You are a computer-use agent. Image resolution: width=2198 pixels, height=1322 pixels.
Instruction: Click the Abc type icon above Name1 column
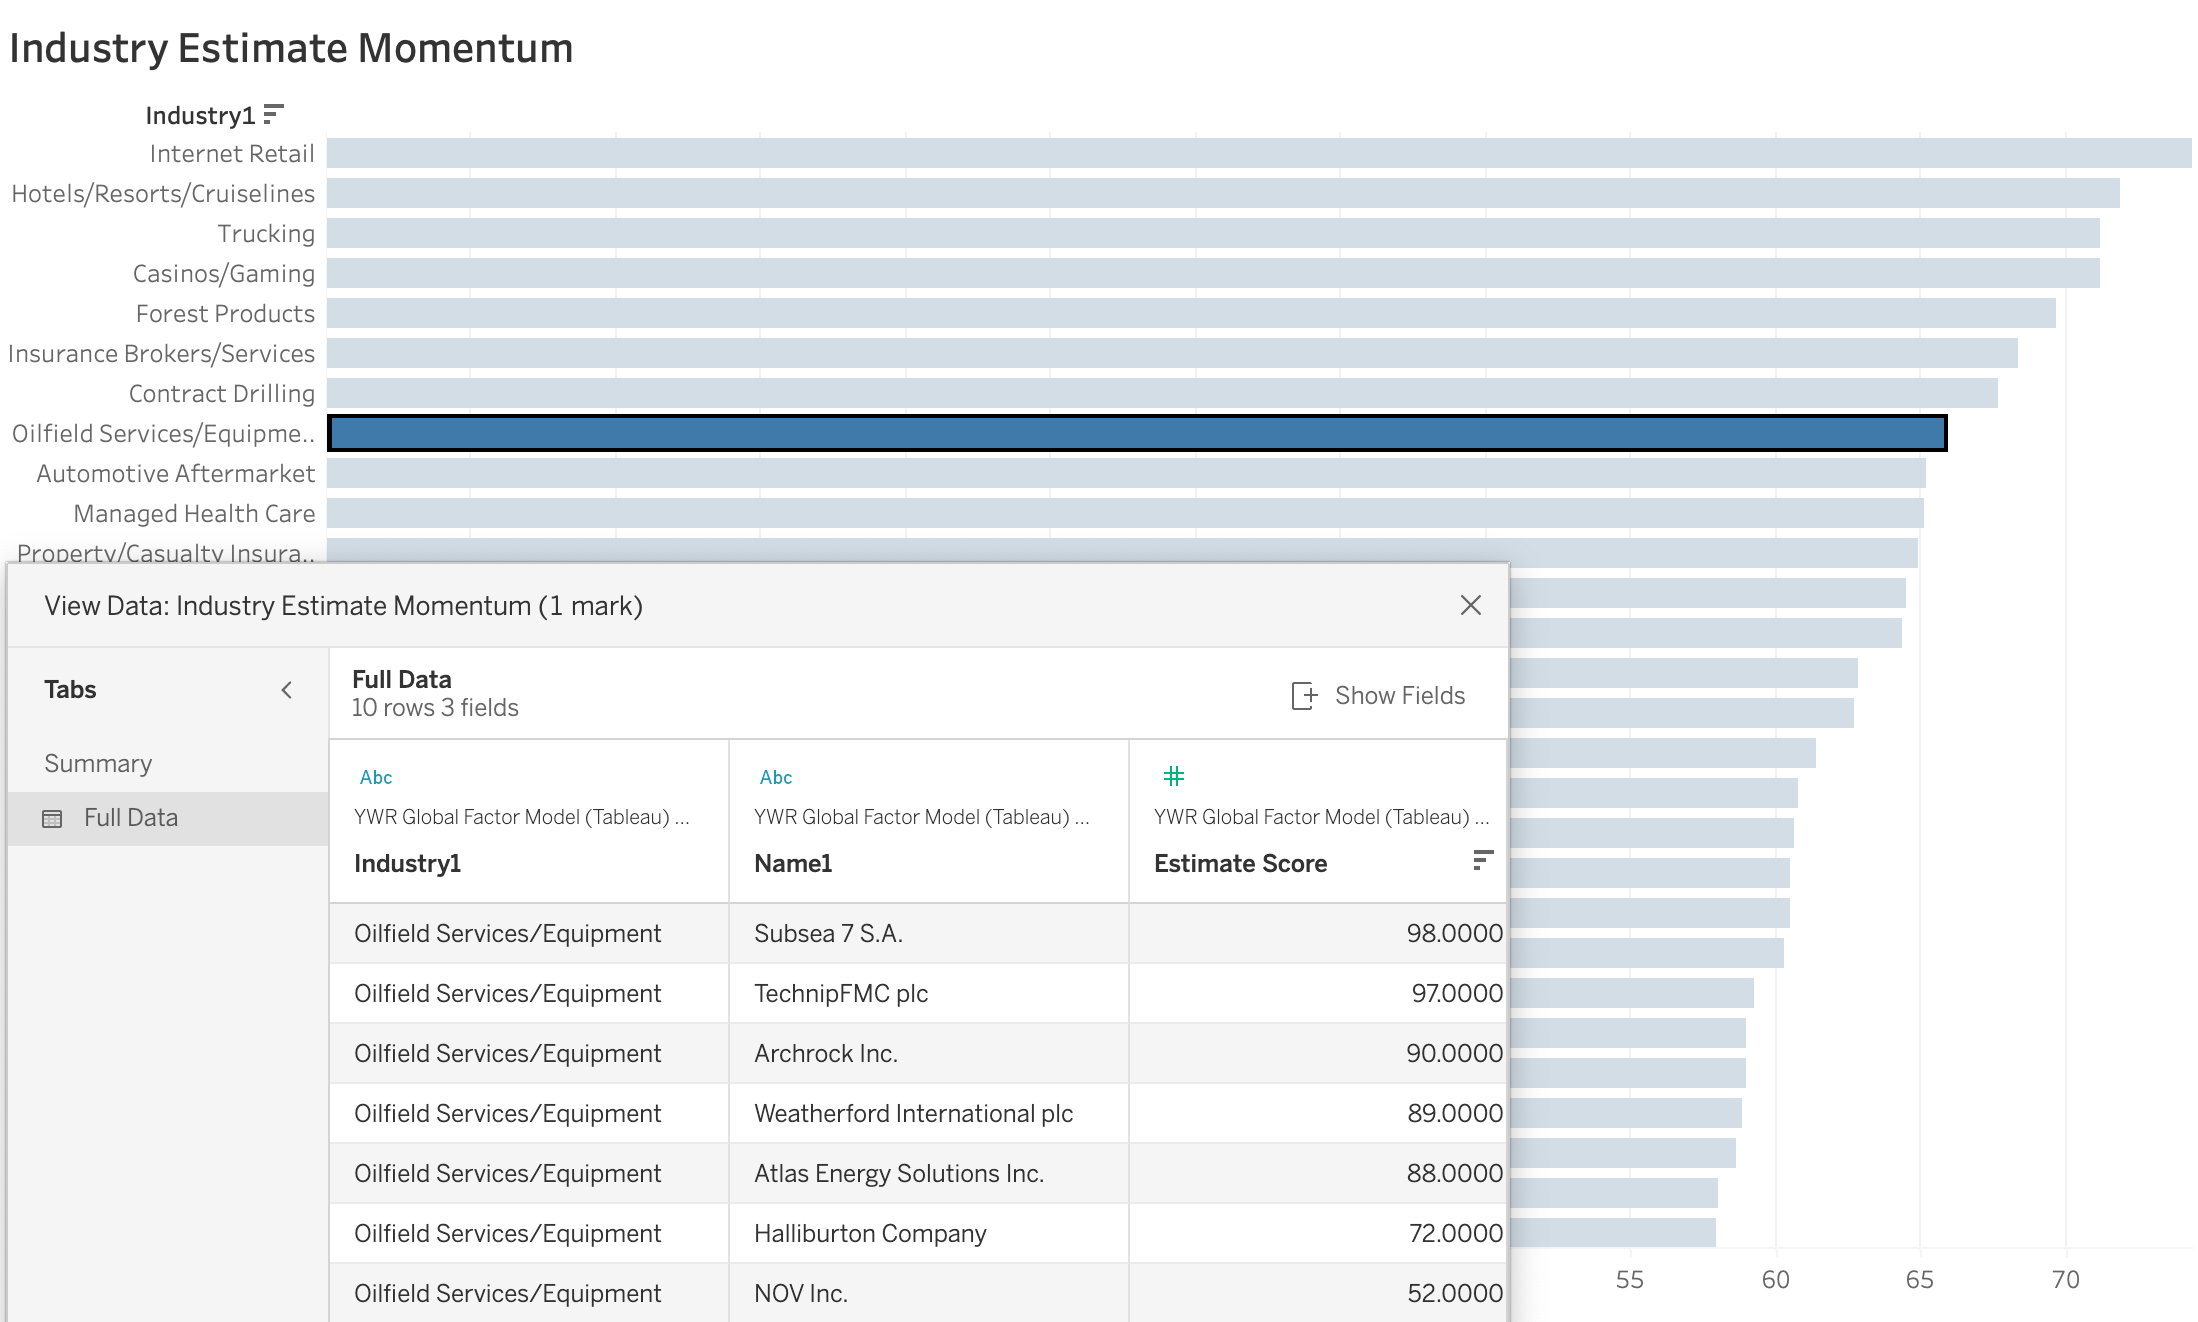776,777
